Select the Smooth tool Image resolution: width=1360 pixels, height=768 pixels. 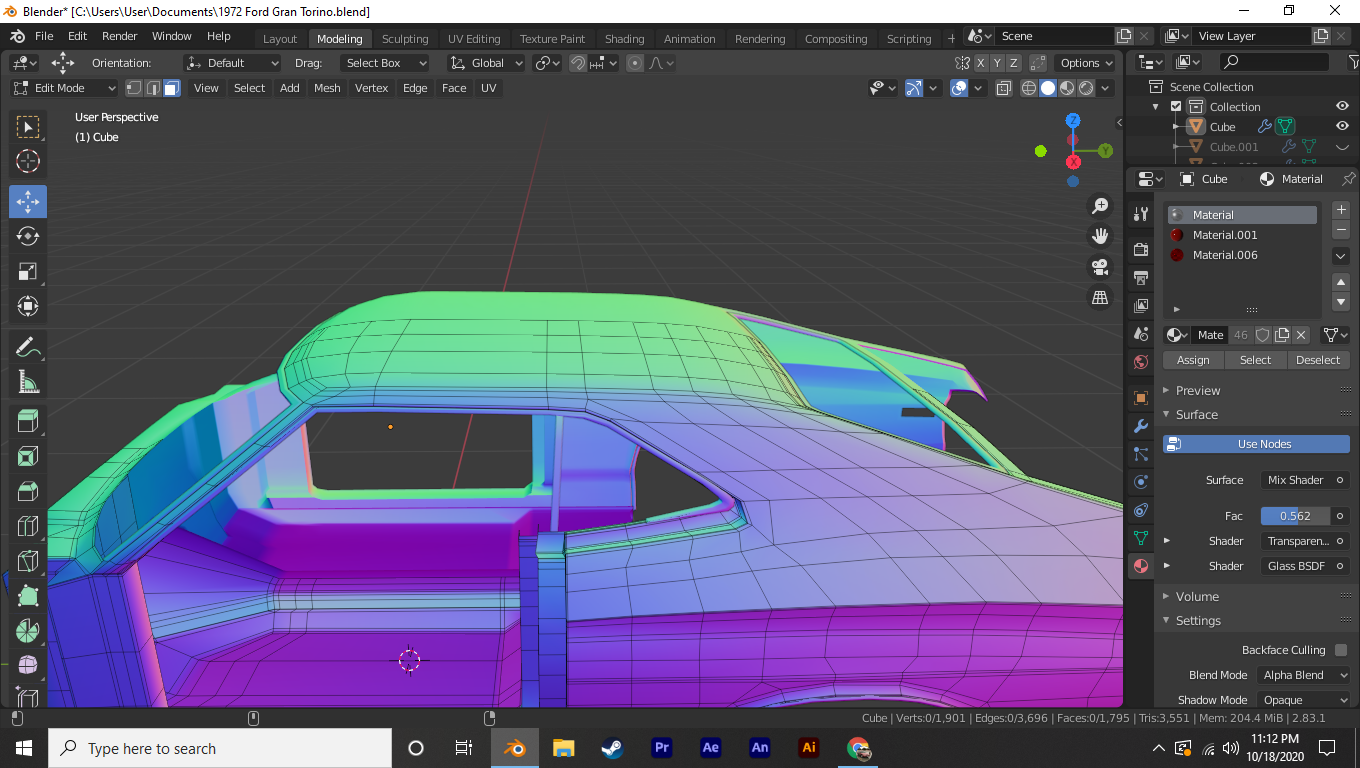[28, 666]
